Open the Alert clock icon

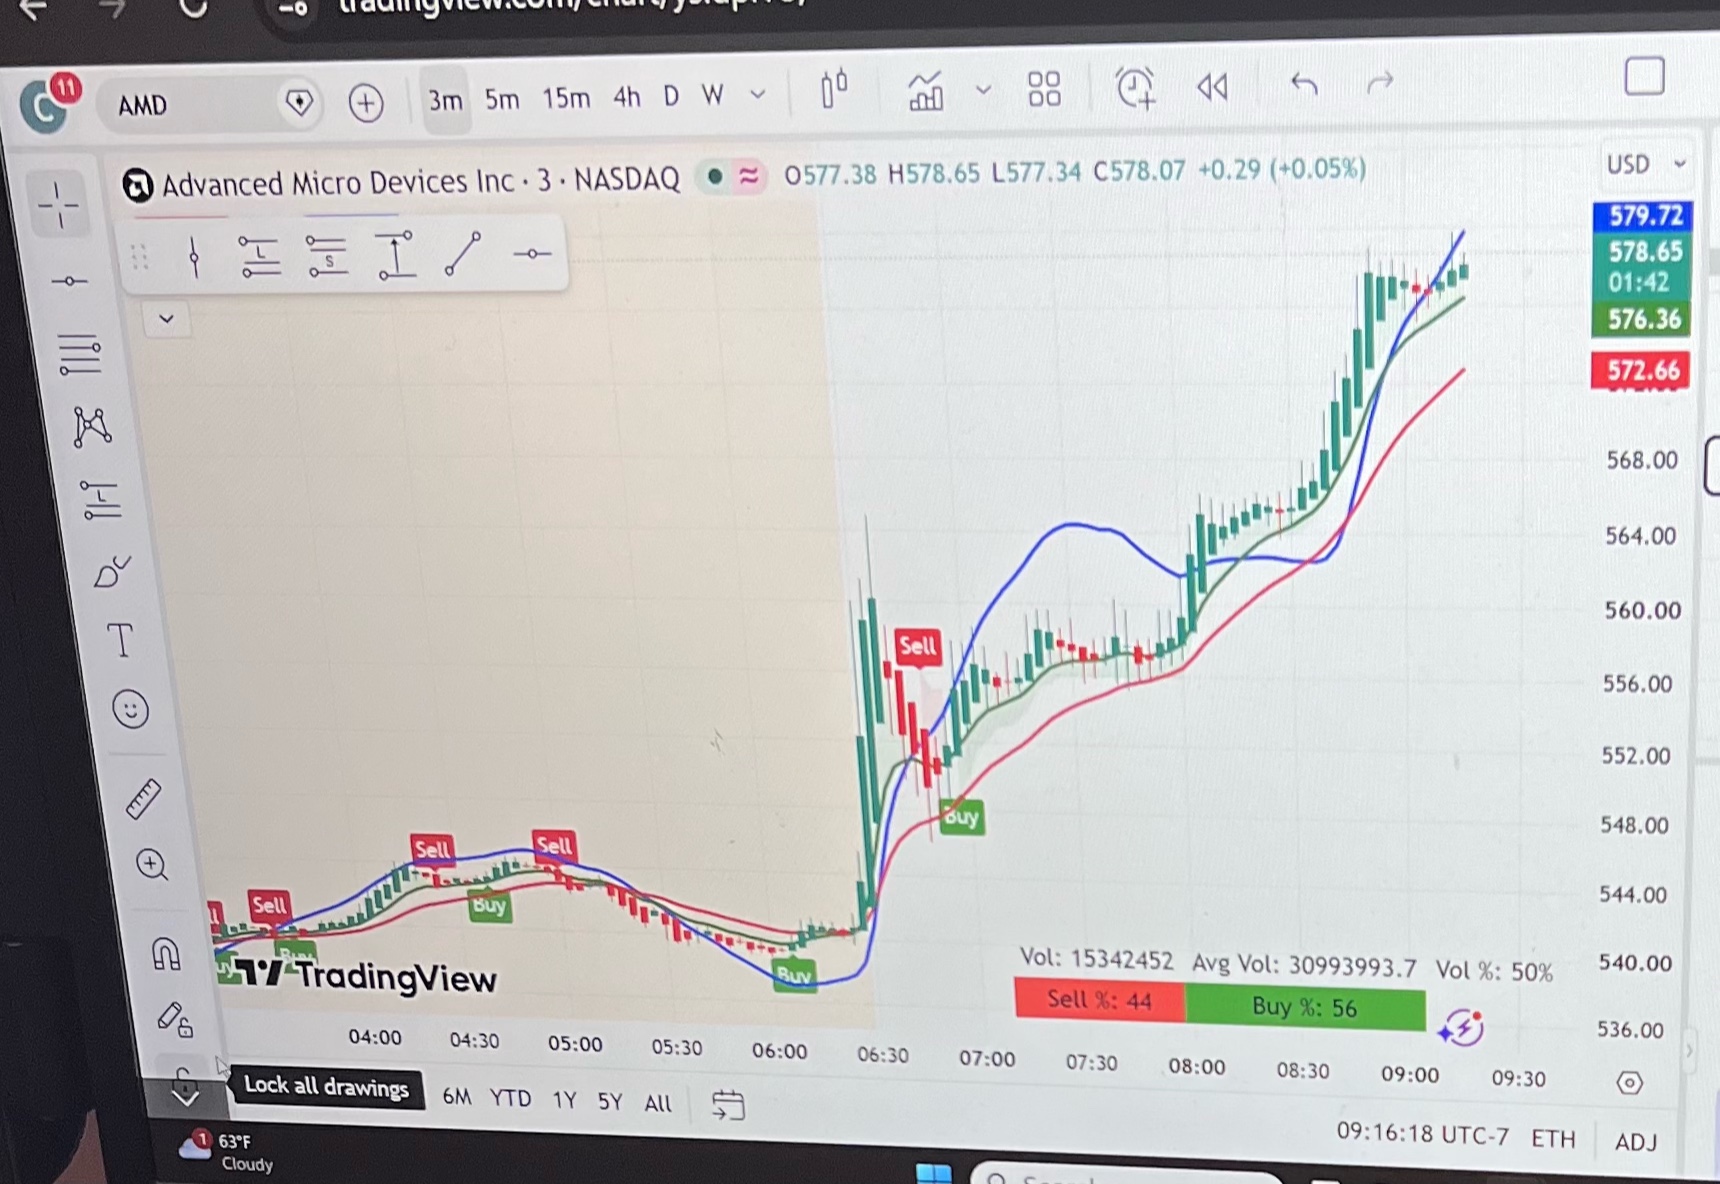click(x=1136, y=87)
